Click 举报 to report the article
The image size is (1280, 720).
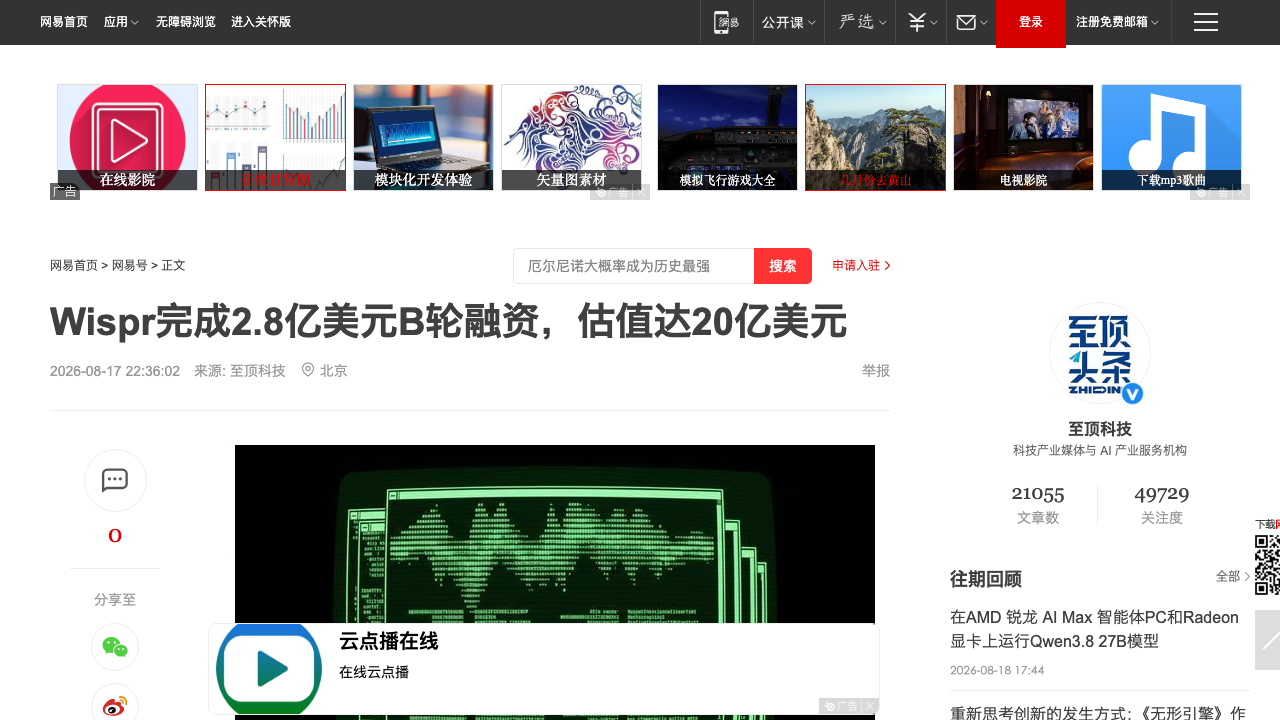876,371
